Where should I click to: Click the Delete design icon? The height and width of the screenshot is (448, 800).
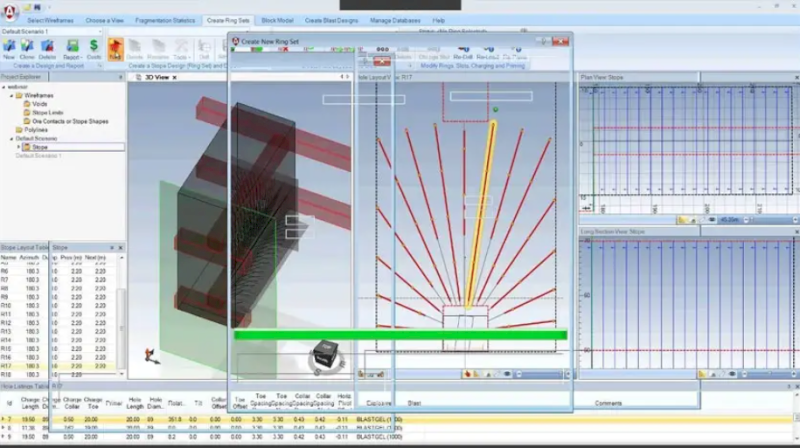click(x=47, y=49)
